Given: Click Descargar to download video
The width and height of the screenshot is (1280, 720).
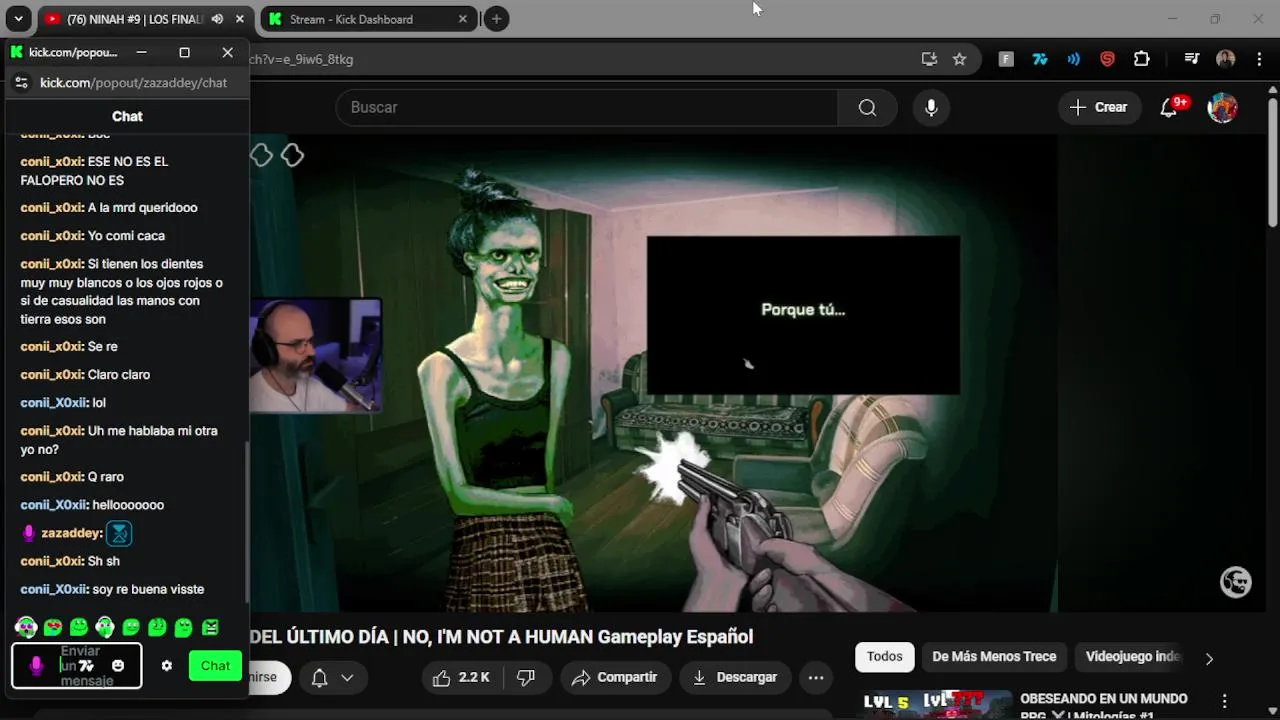Looking at the screenshot, I should (x=734, y=677).
